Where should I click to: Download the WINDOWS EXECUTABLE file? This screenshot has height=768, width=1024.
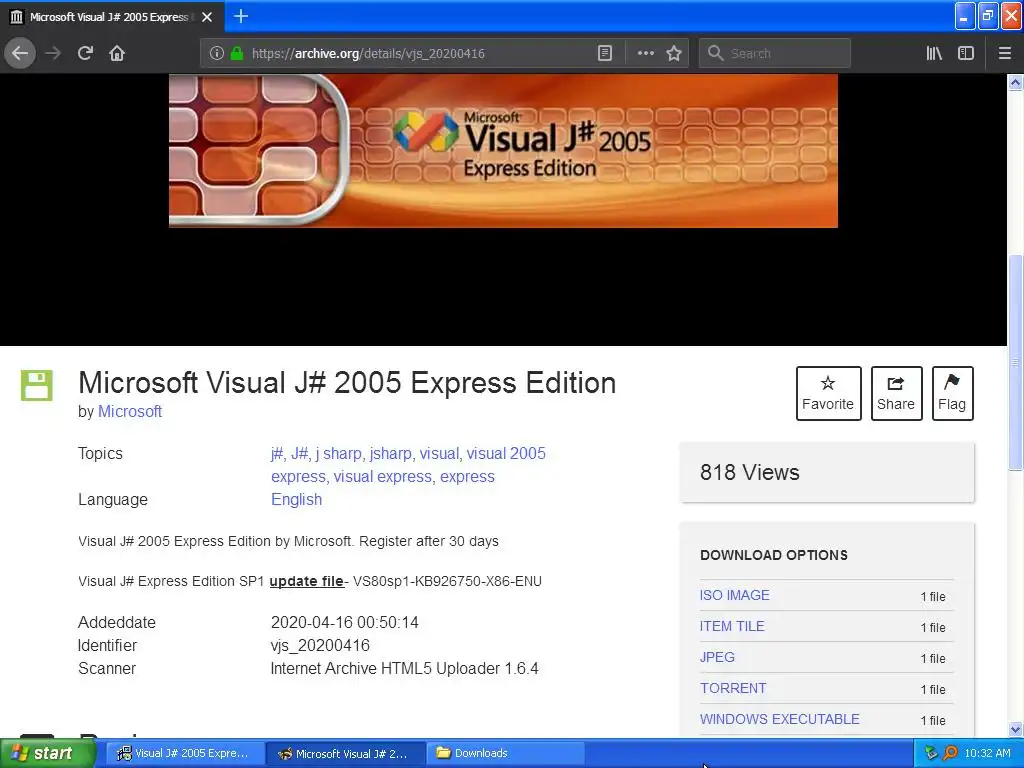(x=780, y=719)
